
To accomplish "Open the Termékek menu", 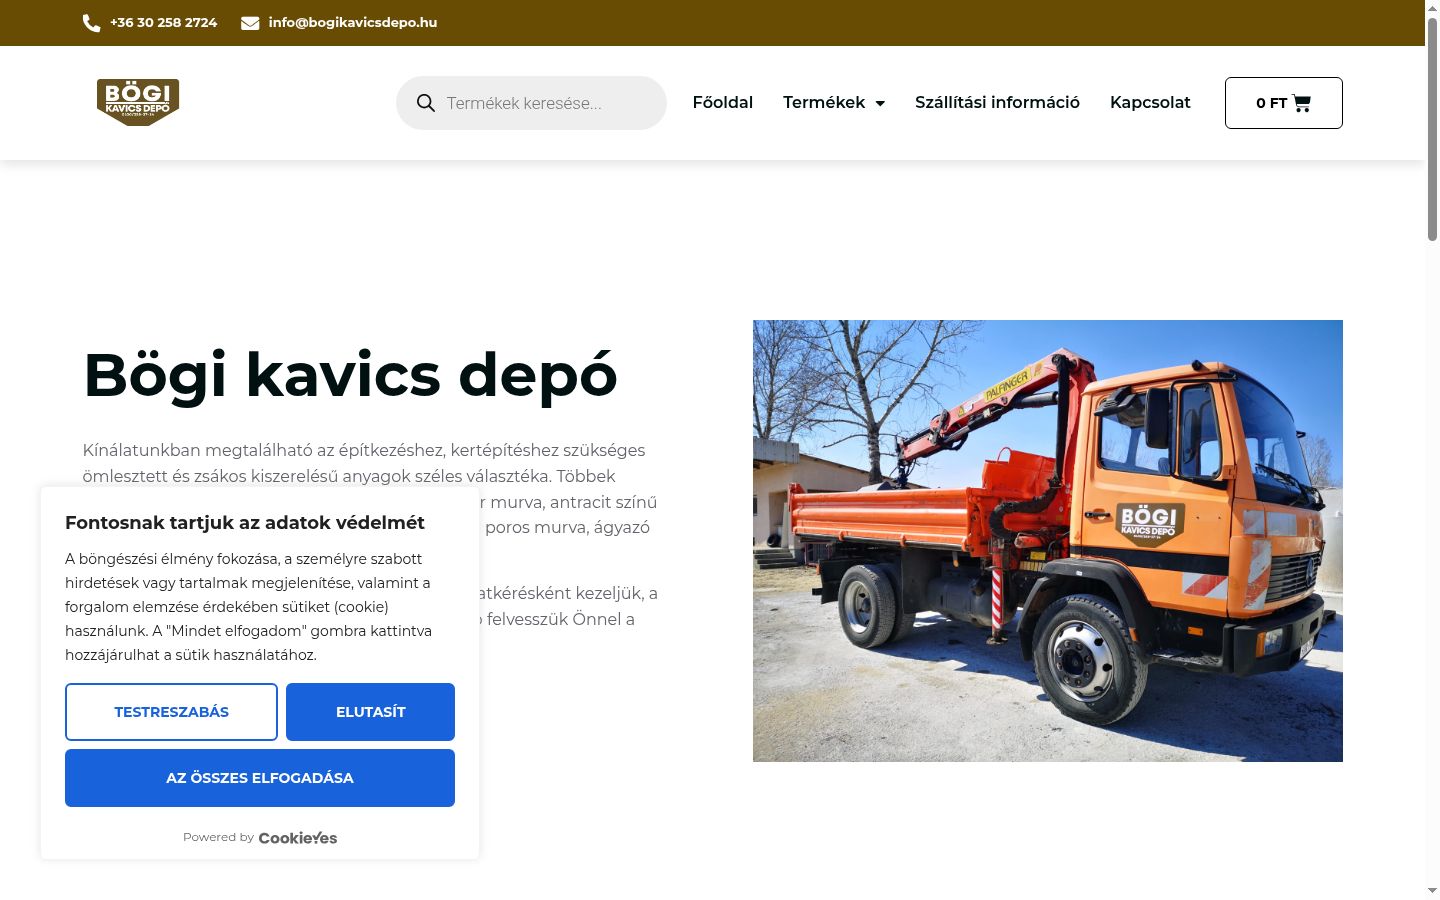I will pyautogui.click(x=824, y=102).
